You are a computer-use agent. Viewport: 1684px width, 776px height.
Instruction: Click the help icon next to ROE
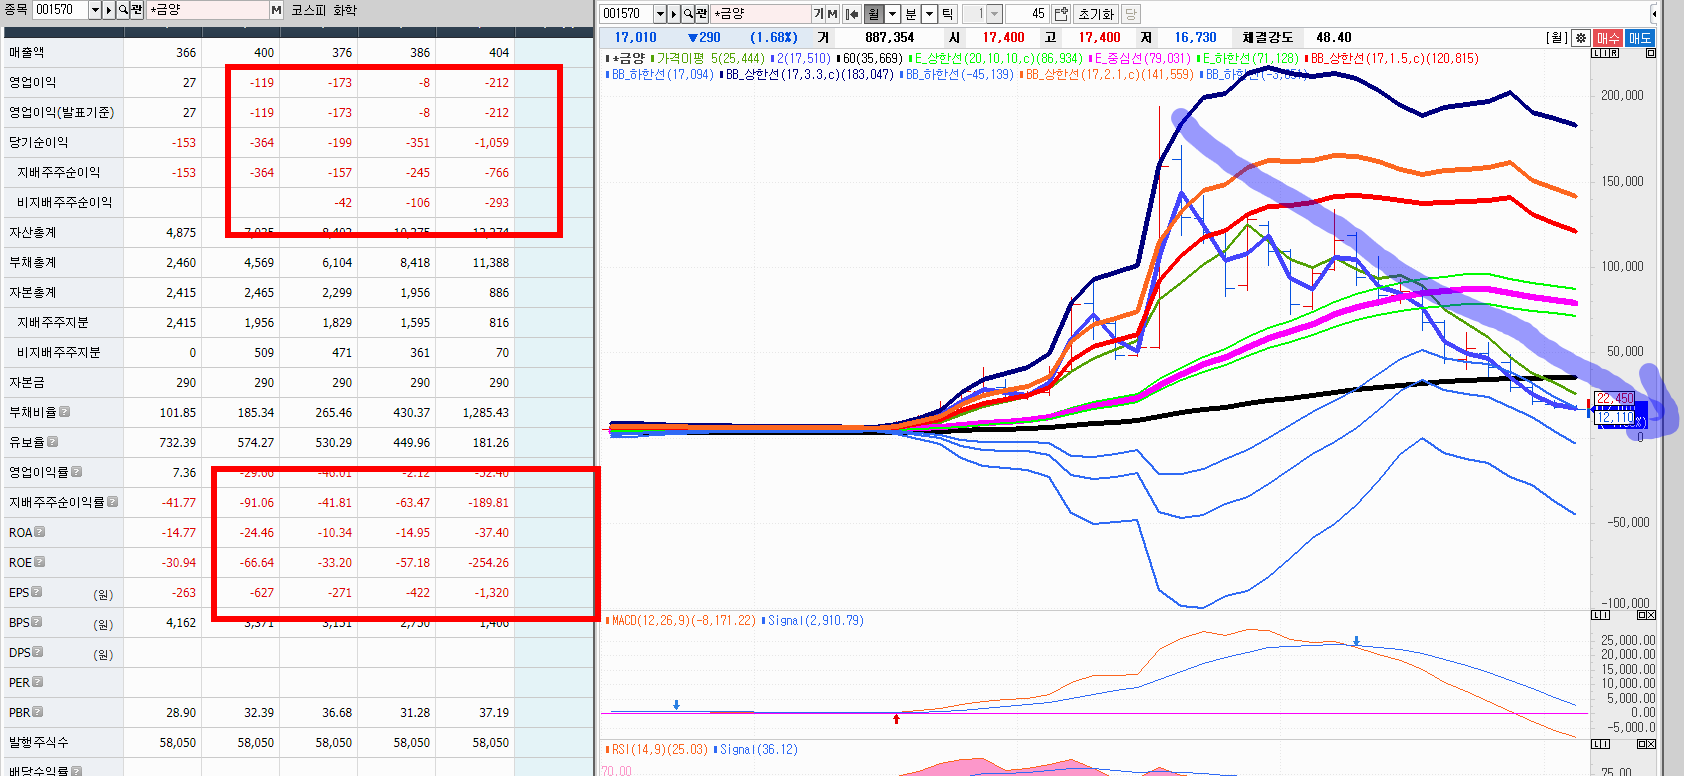[40, 562]
